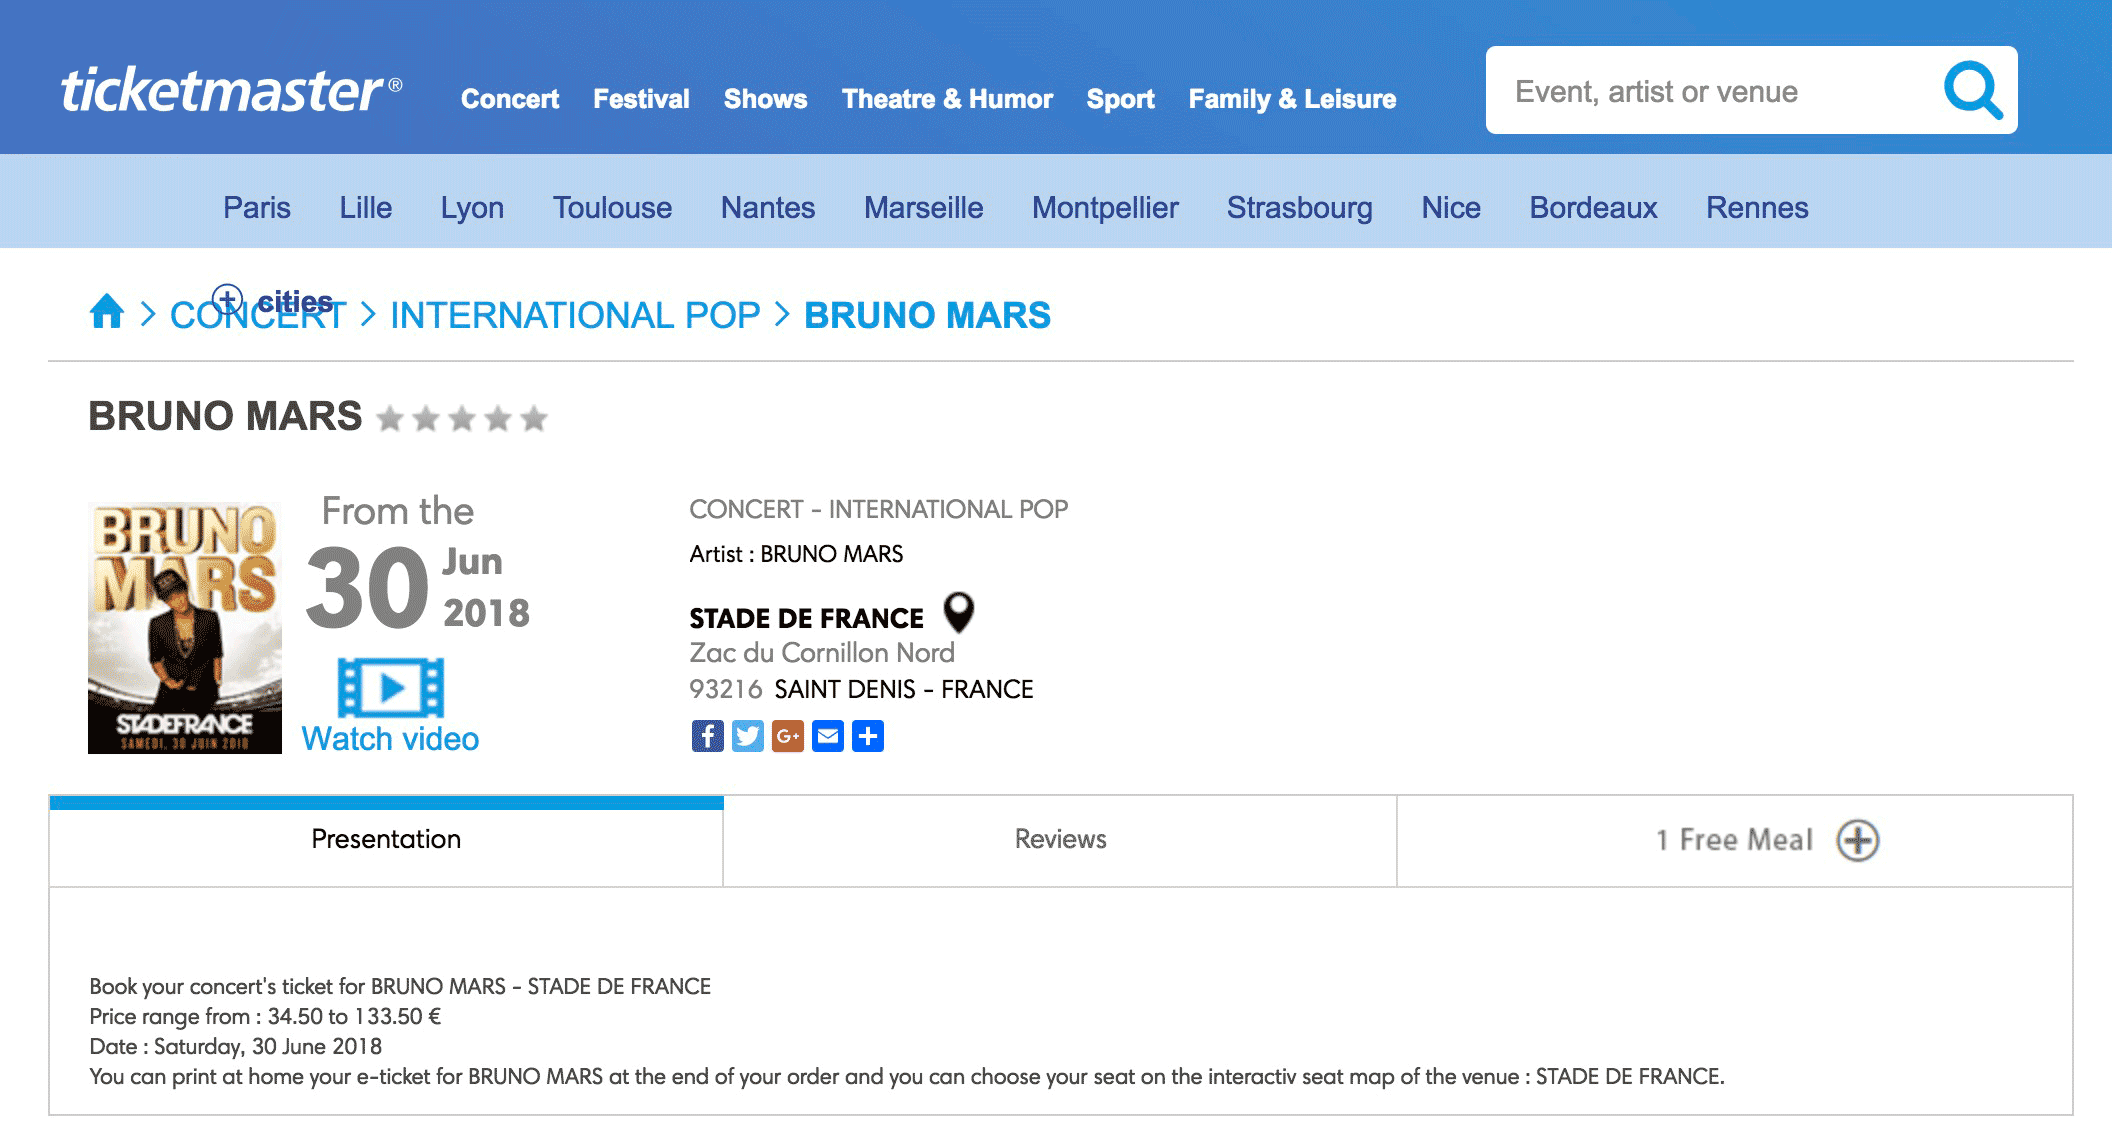Select Toulouse city link
Screen dimensions: 2112x1144
tap(612, 207)
